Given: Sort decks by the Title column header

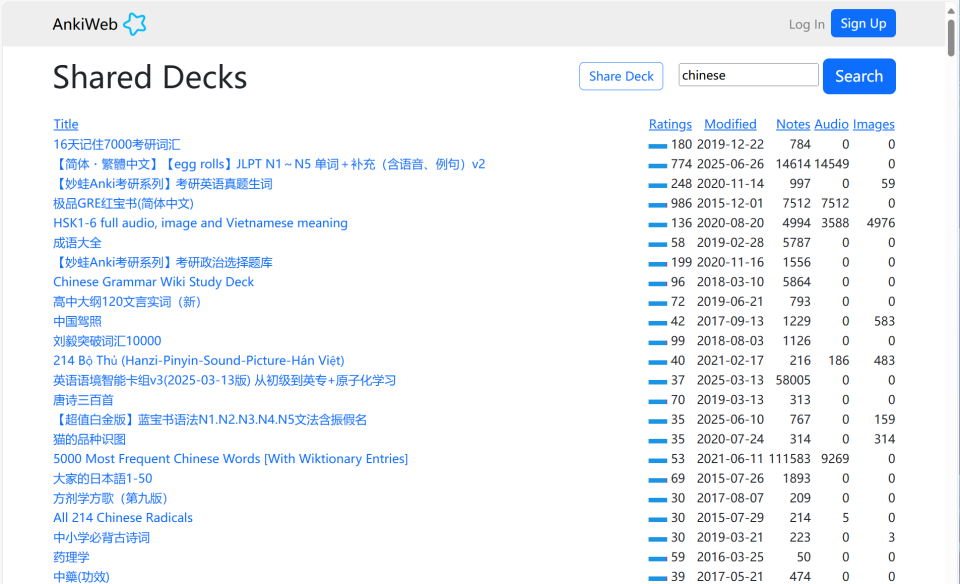Looking at the screenshot, I should [x=66, y=124].
